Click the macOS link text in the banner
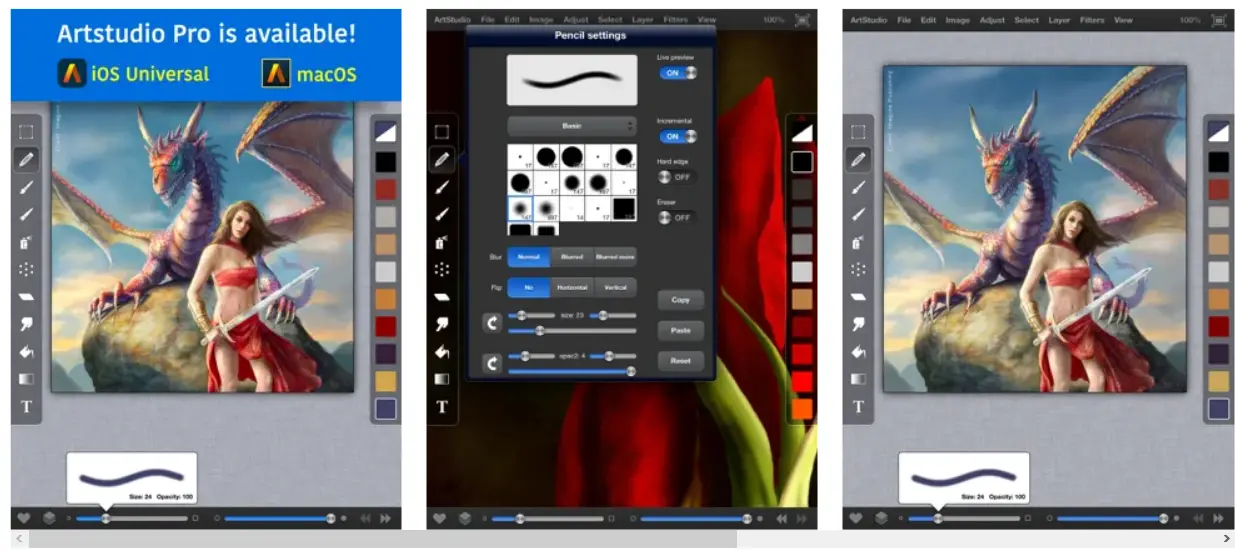 tap(327, 74)
